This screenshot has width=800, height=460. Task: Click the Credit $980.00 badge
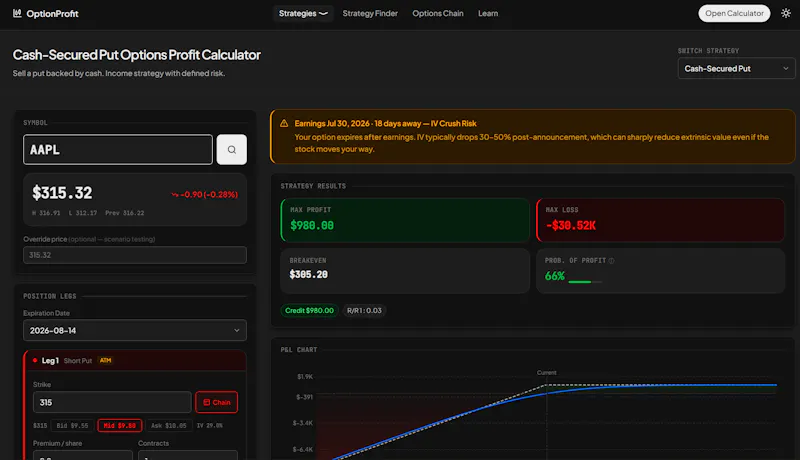(309, 311)
